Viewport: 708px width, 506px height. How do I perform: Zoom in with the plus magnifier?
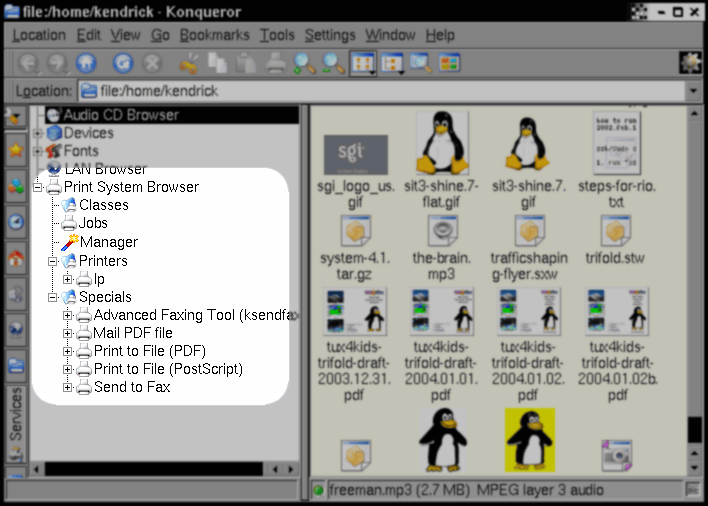point(304,63)
